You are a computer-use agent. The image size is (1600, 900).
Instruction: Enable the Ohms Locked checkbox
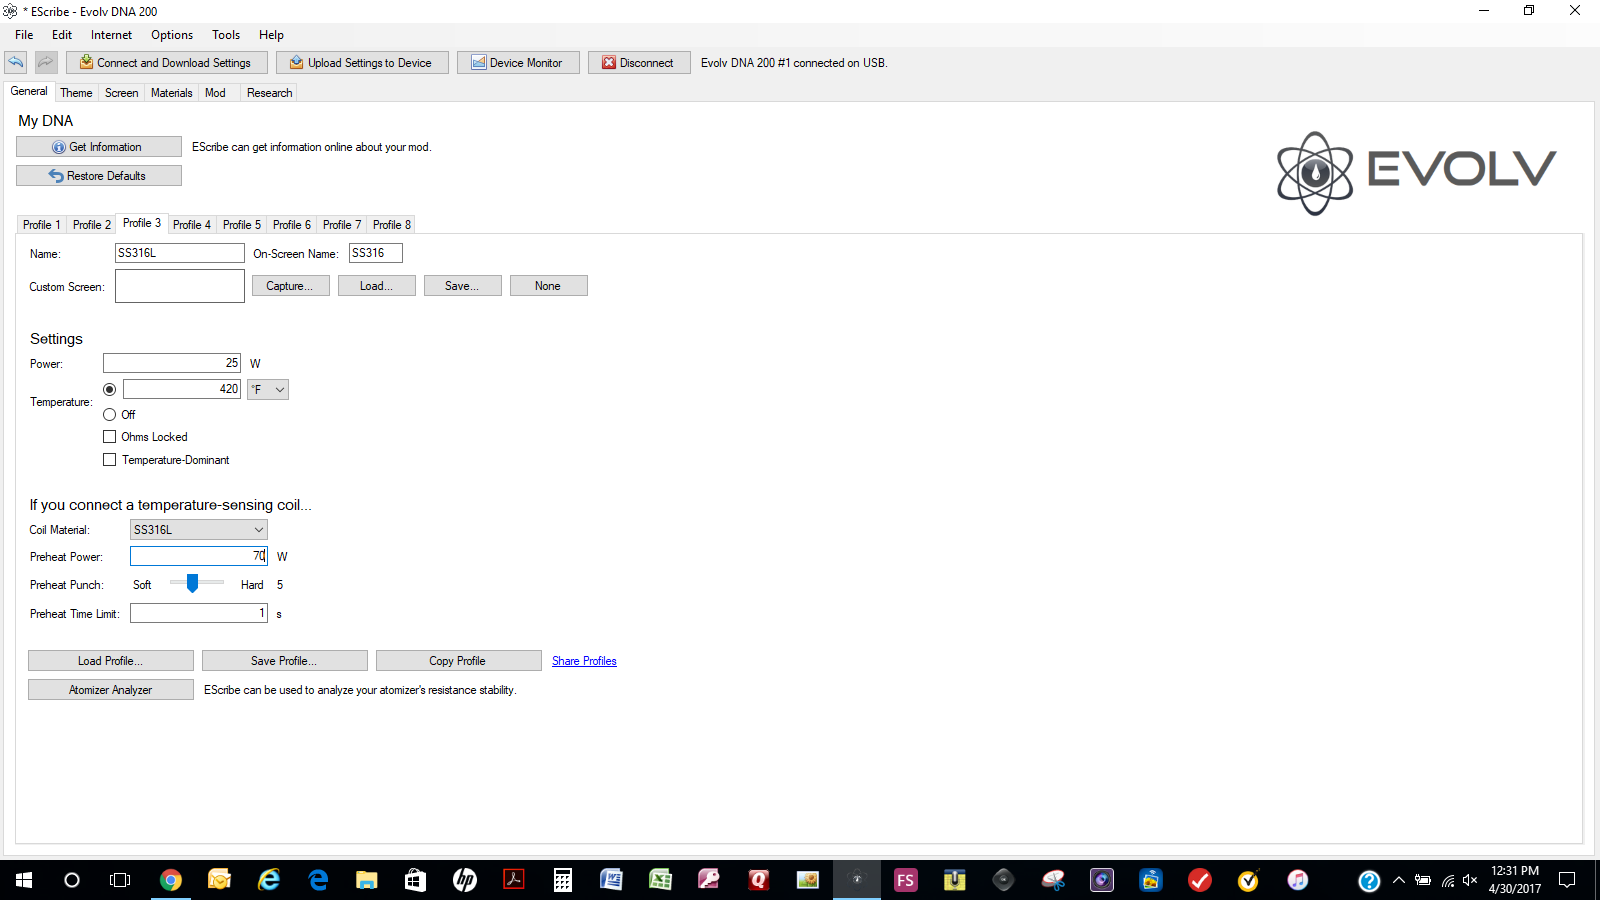coord(110,437)
